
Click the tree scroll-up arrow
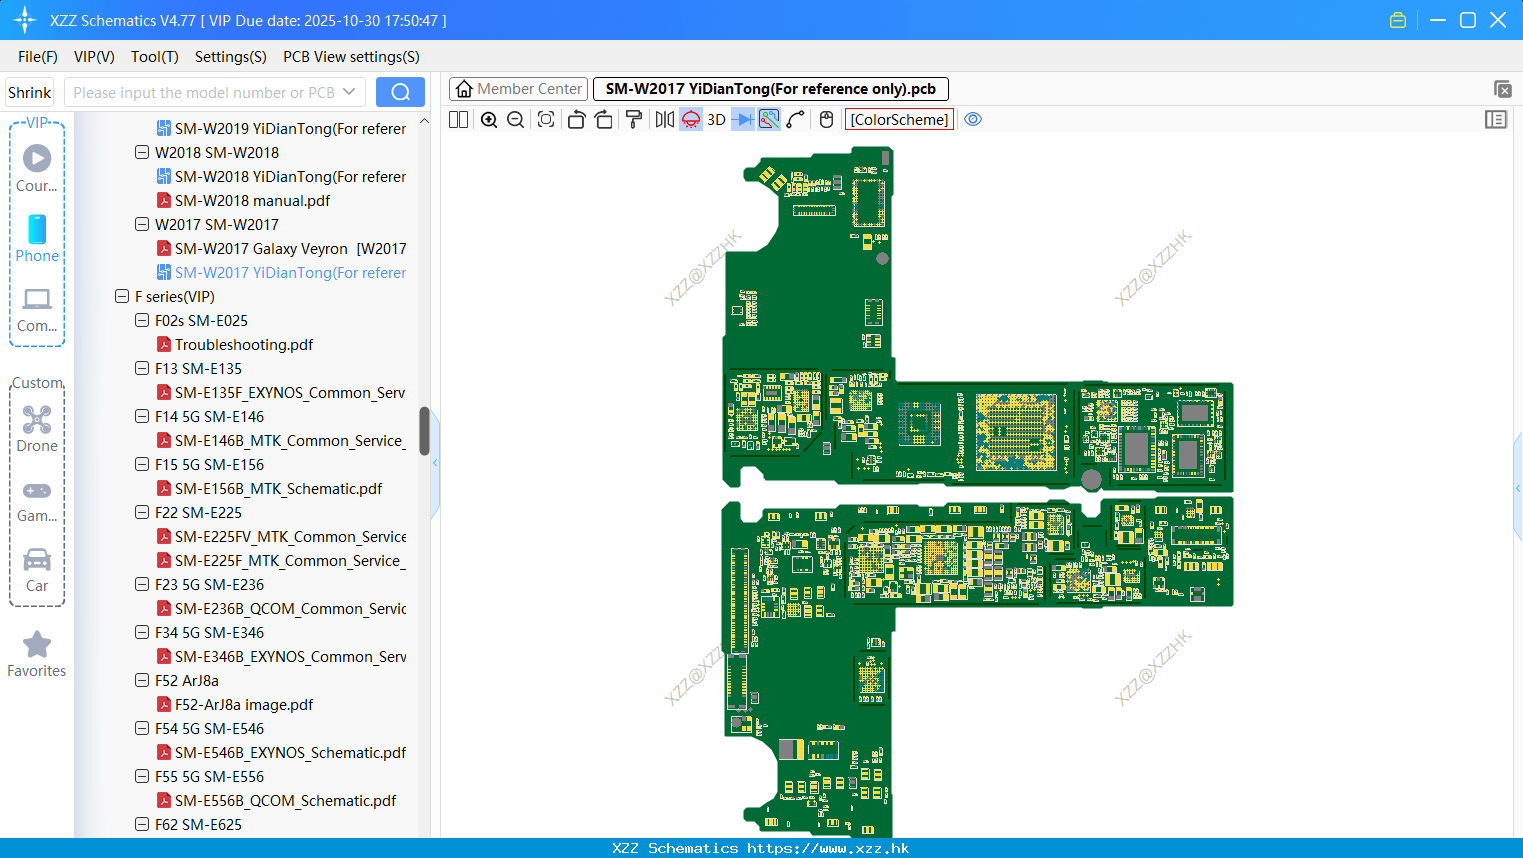pos(424,121)
